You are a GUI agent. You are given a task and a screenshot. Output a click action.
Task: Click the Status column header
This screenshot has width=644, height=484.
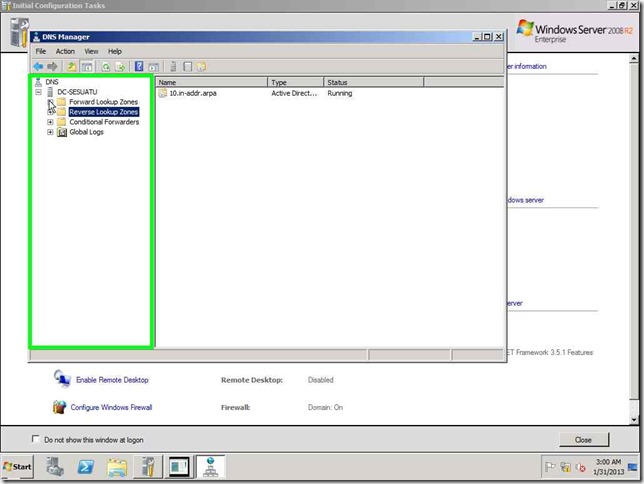(373, 82)
